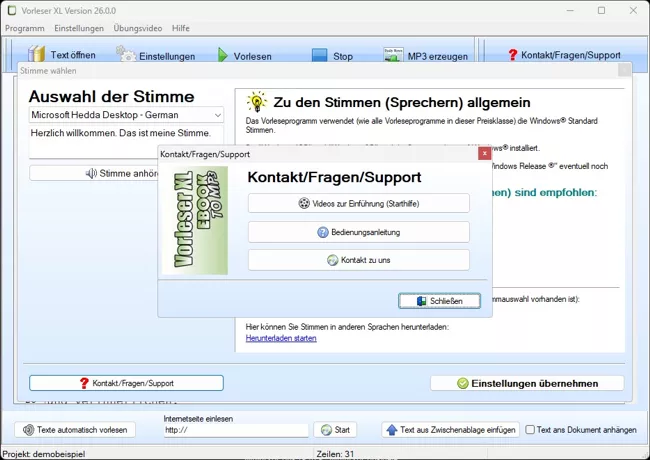The height and width of the screenshot is (460, 650).
Task: Start reading with the green Vorlesen play icon
Action: click(x=223, y=55)
